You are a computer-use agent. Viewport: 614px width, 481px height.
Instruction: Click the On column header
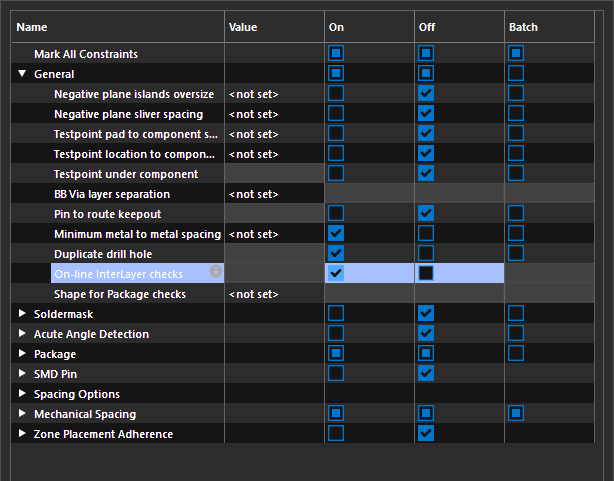pos(370,27)
